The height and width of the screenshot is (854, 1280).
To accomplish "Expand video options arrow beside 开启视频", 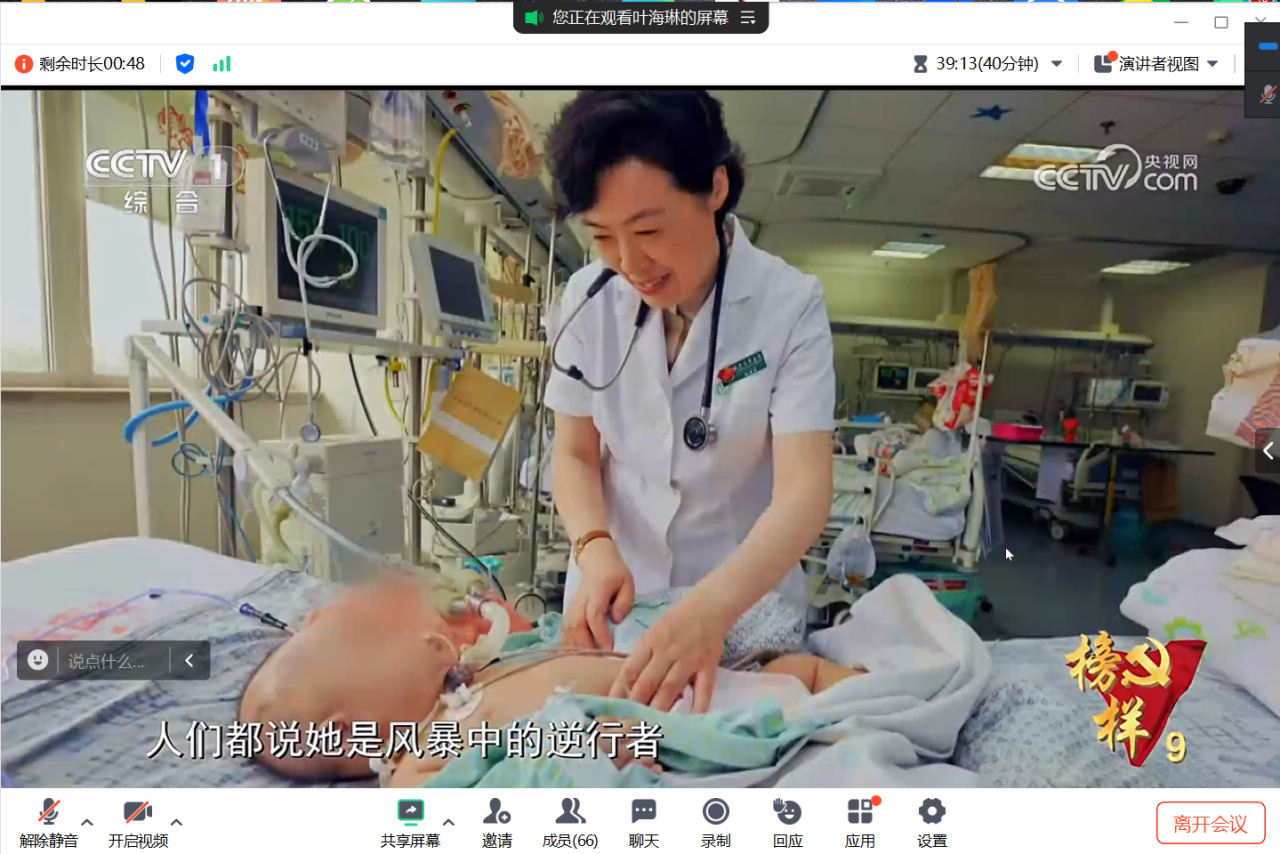I will click(177, 822).
